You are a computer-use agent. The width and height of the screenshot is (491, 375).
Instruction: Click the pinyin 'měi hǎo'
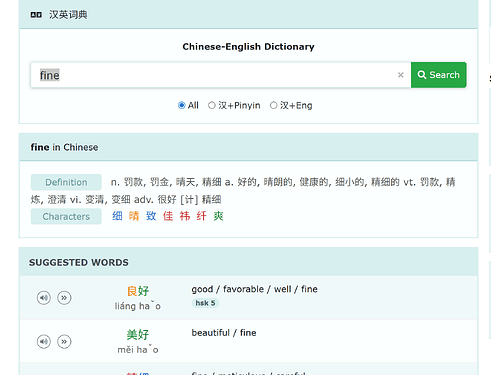[138, 350]
